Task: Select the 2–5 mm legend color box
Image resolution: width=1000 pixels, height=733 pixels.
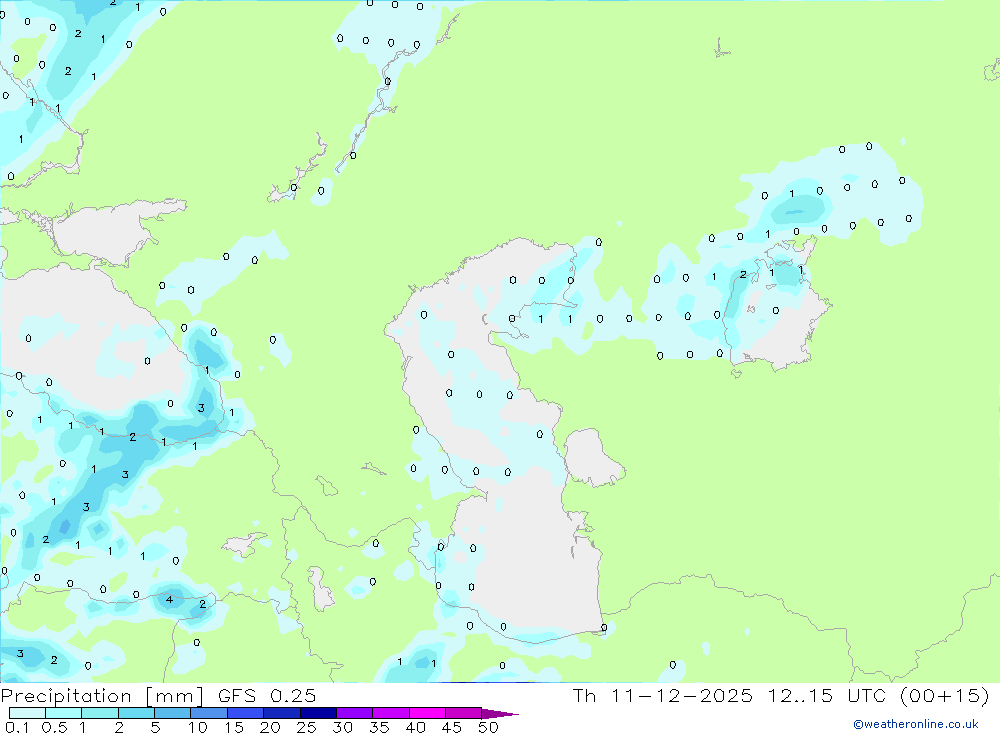Action: click(x=136, y=713)
